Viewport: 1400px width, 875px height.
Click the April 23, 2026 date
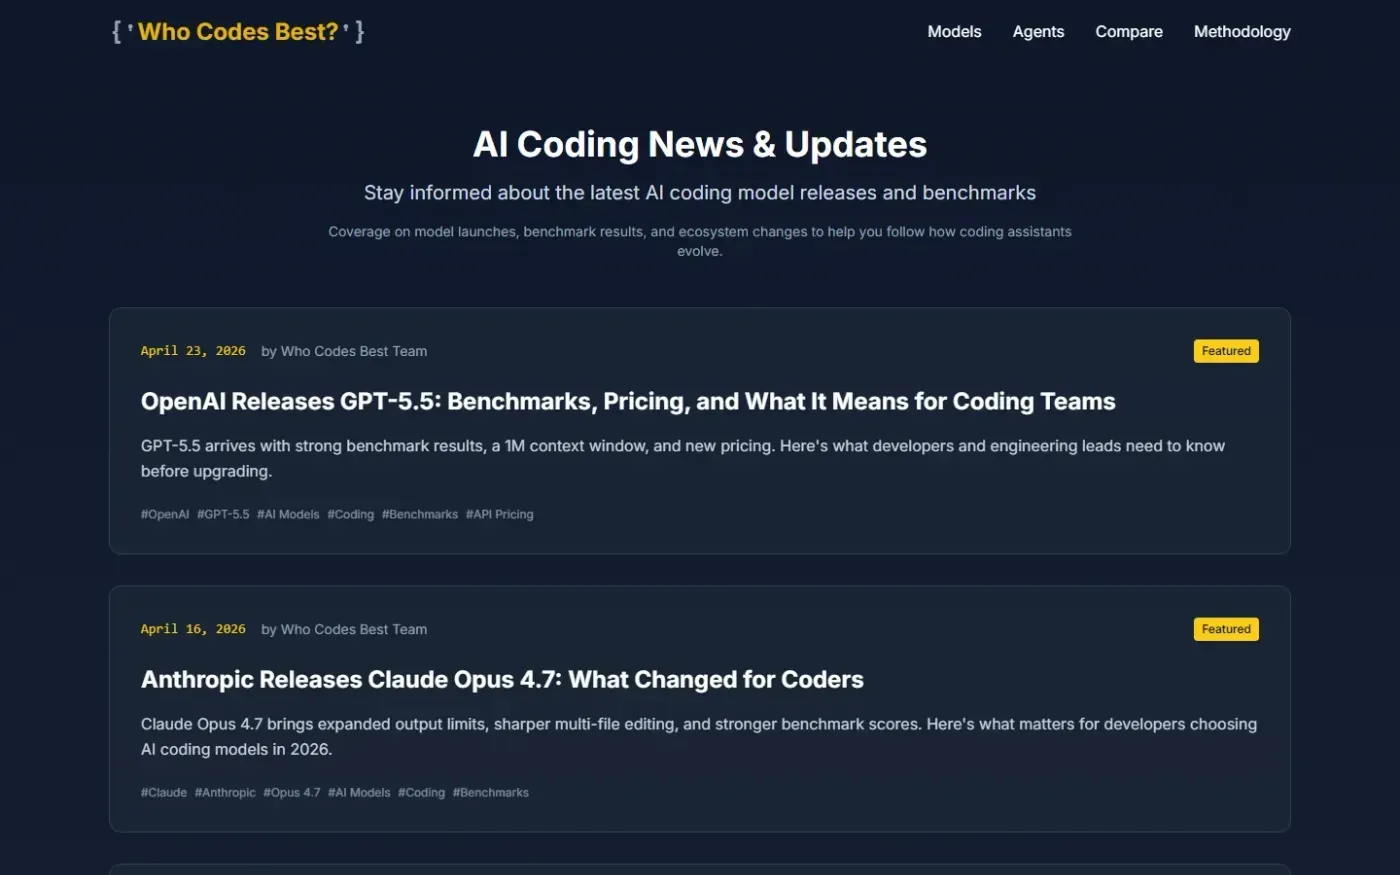point(193,351)
